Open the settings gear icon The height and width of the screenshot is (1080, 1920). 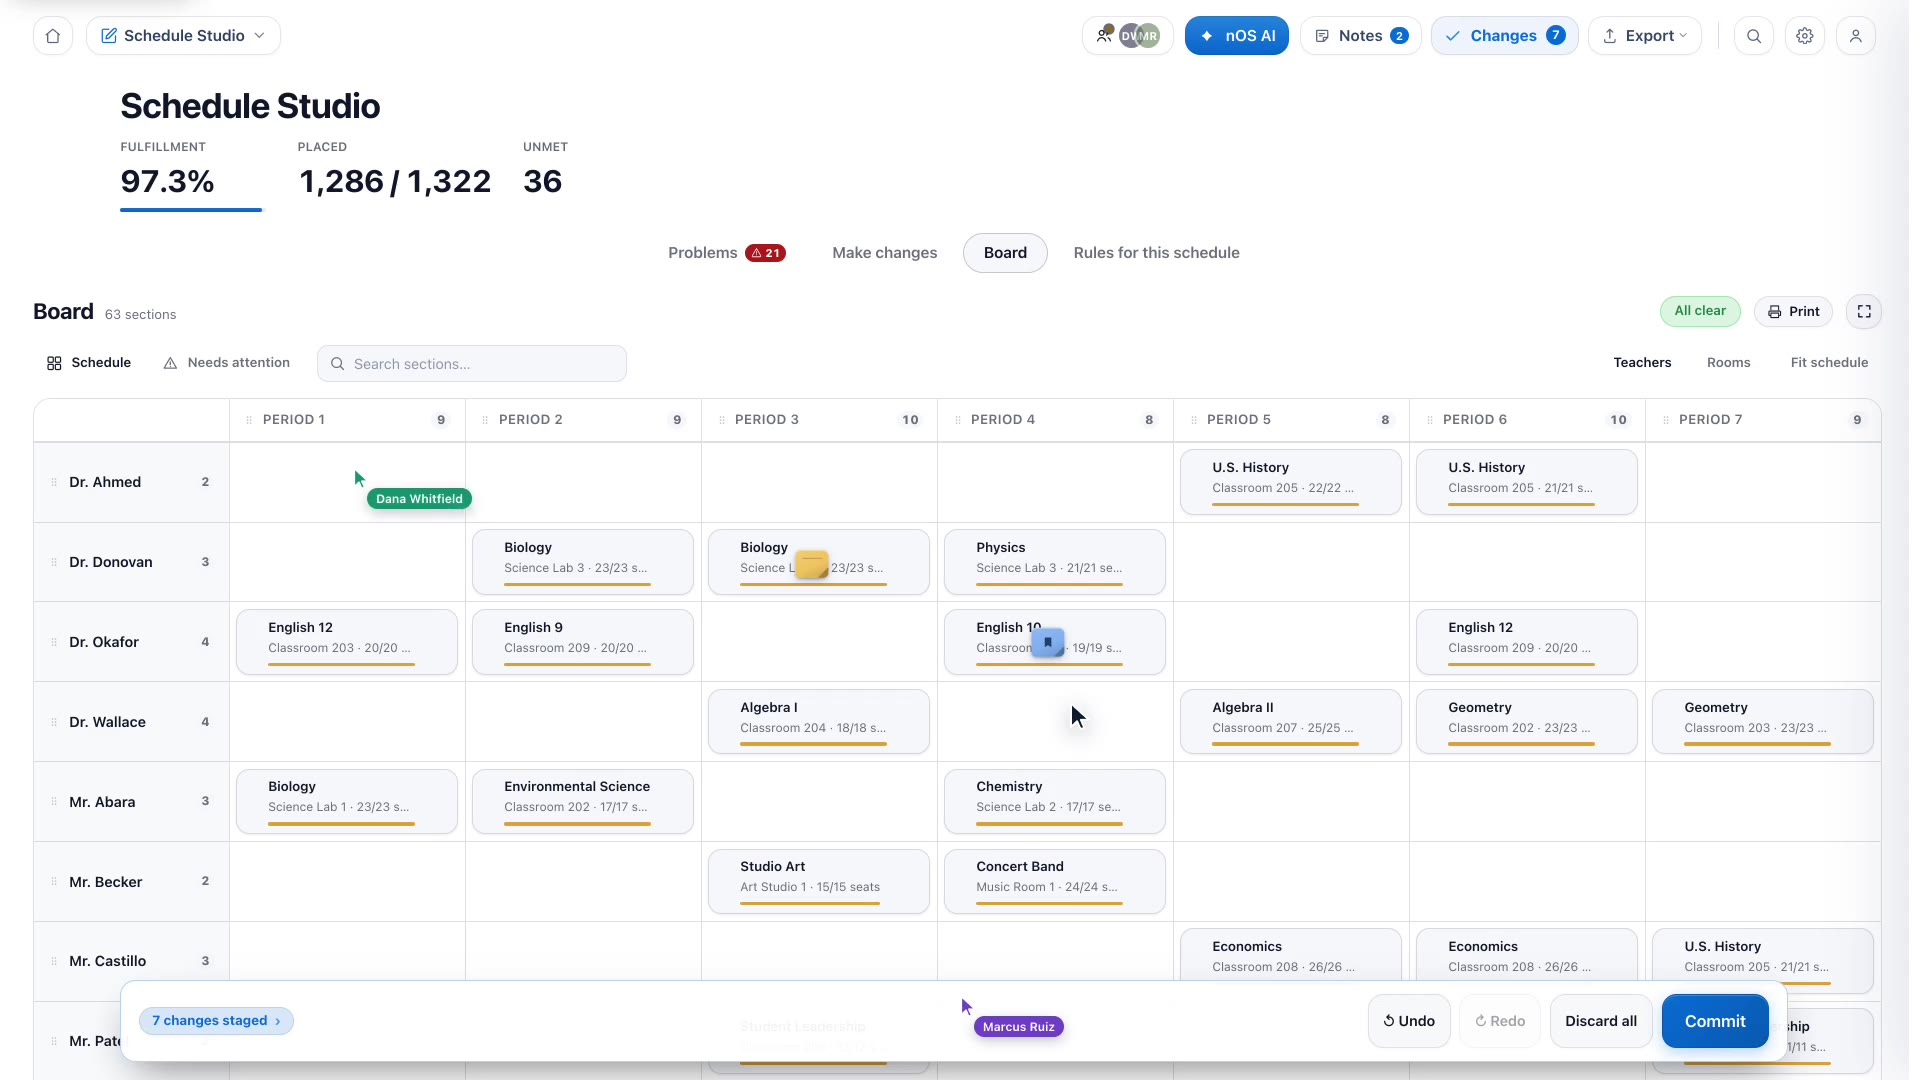pyautogui.click(x=1805, y=36)
